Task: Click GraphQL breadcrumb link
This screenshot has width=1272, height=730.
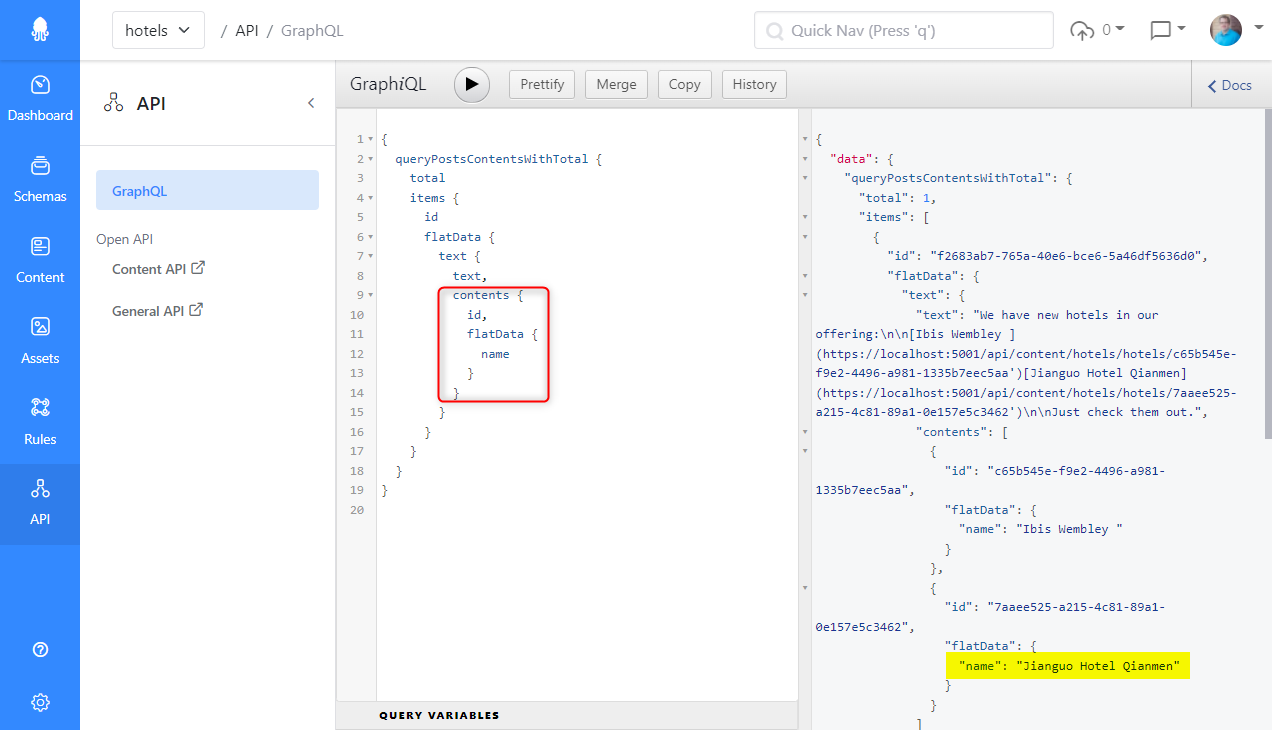Action: [x=312, y=30]
